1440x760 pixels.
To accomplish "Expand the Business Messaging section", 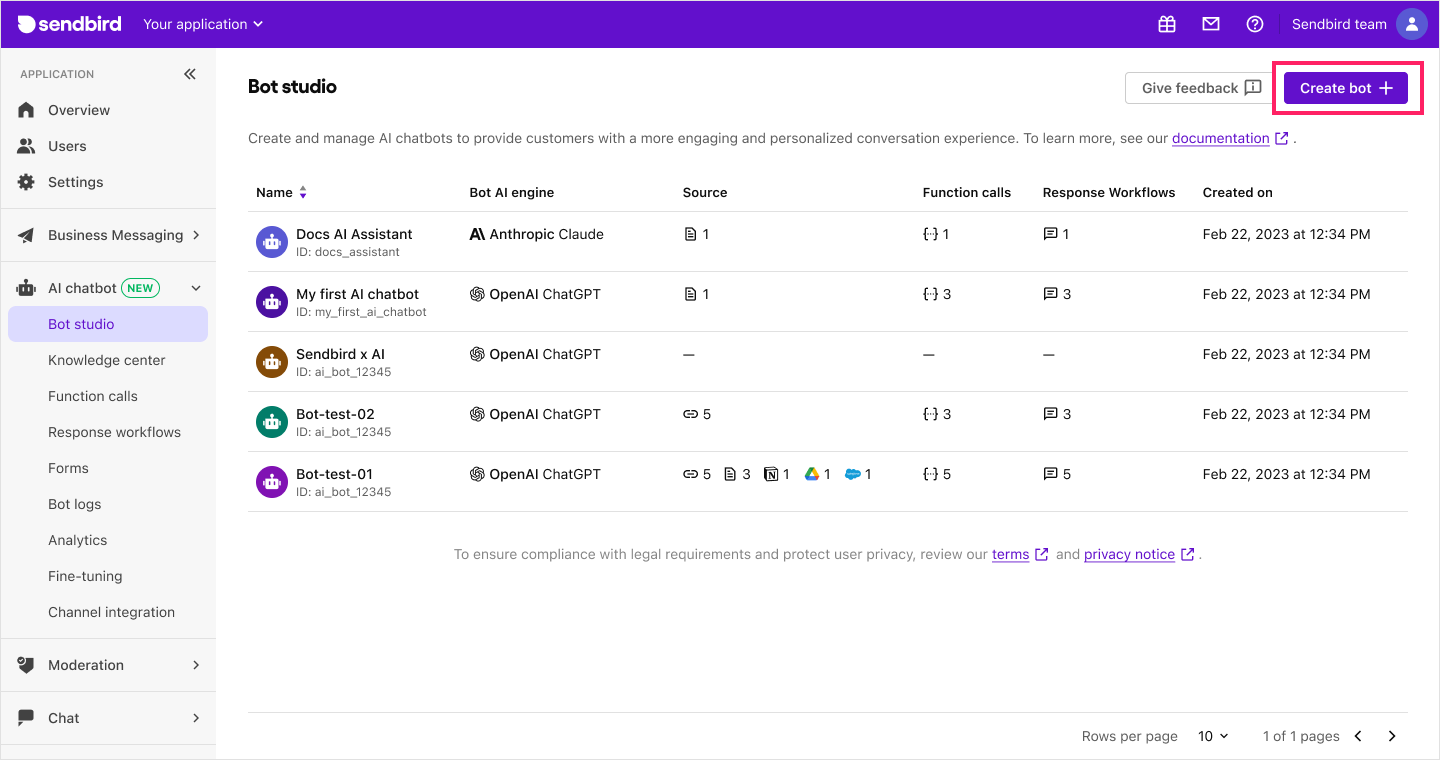I will click(x=196, y=235).
